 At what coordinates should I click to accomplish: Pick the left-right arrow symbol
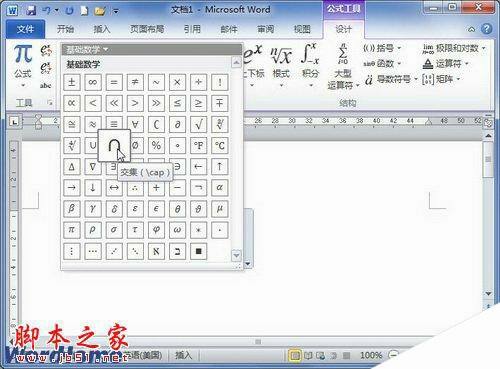(x=114, y=188)
